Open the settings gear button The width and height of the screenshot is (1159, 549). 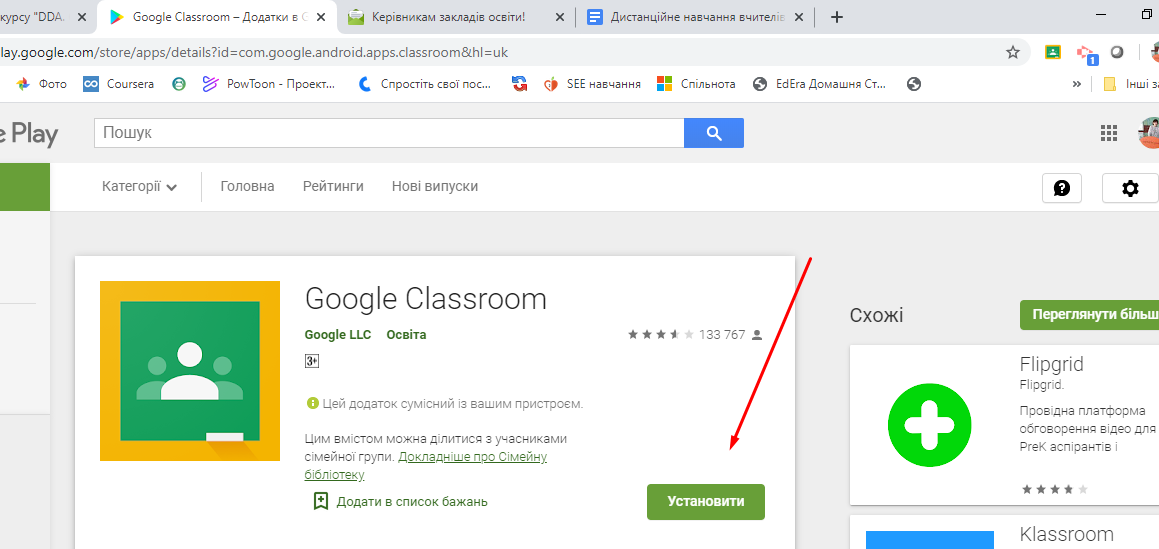click(x=1130, y=188)
